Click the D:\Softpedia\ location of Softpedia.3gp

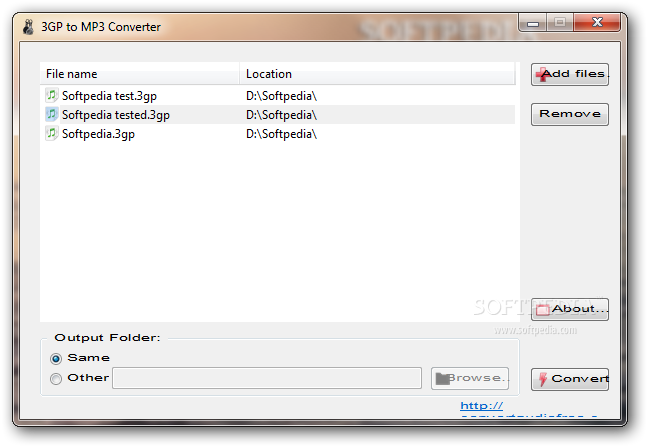point(281,134)
